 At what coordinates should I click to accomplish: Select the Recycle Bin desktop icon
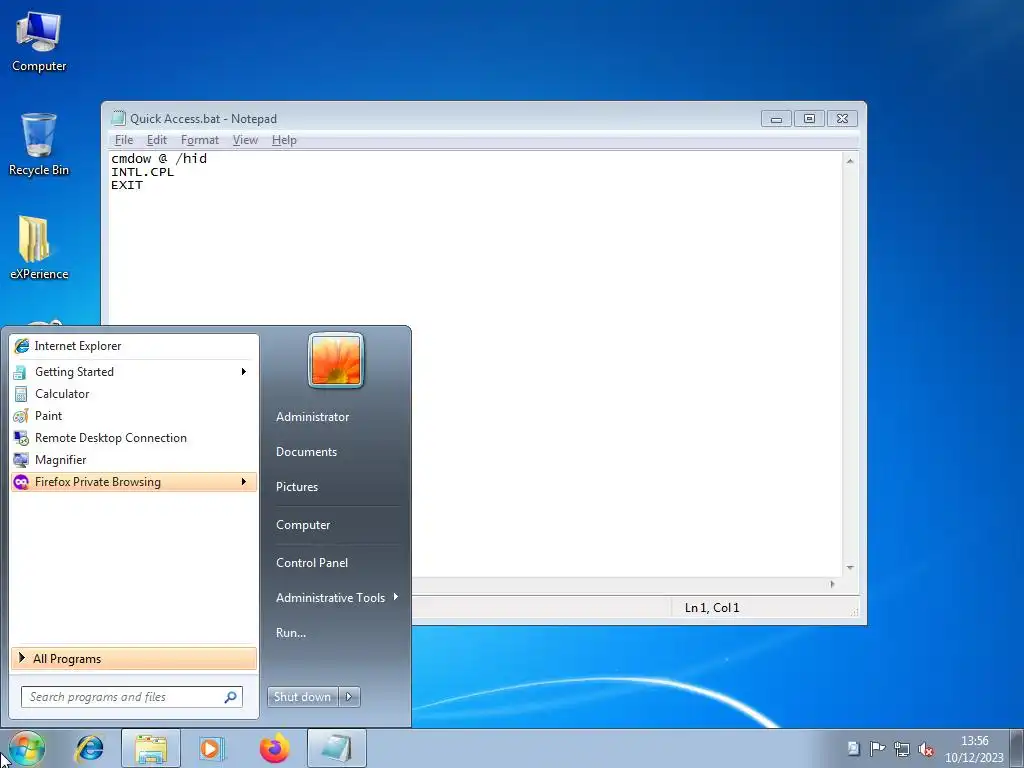point(39,145)
